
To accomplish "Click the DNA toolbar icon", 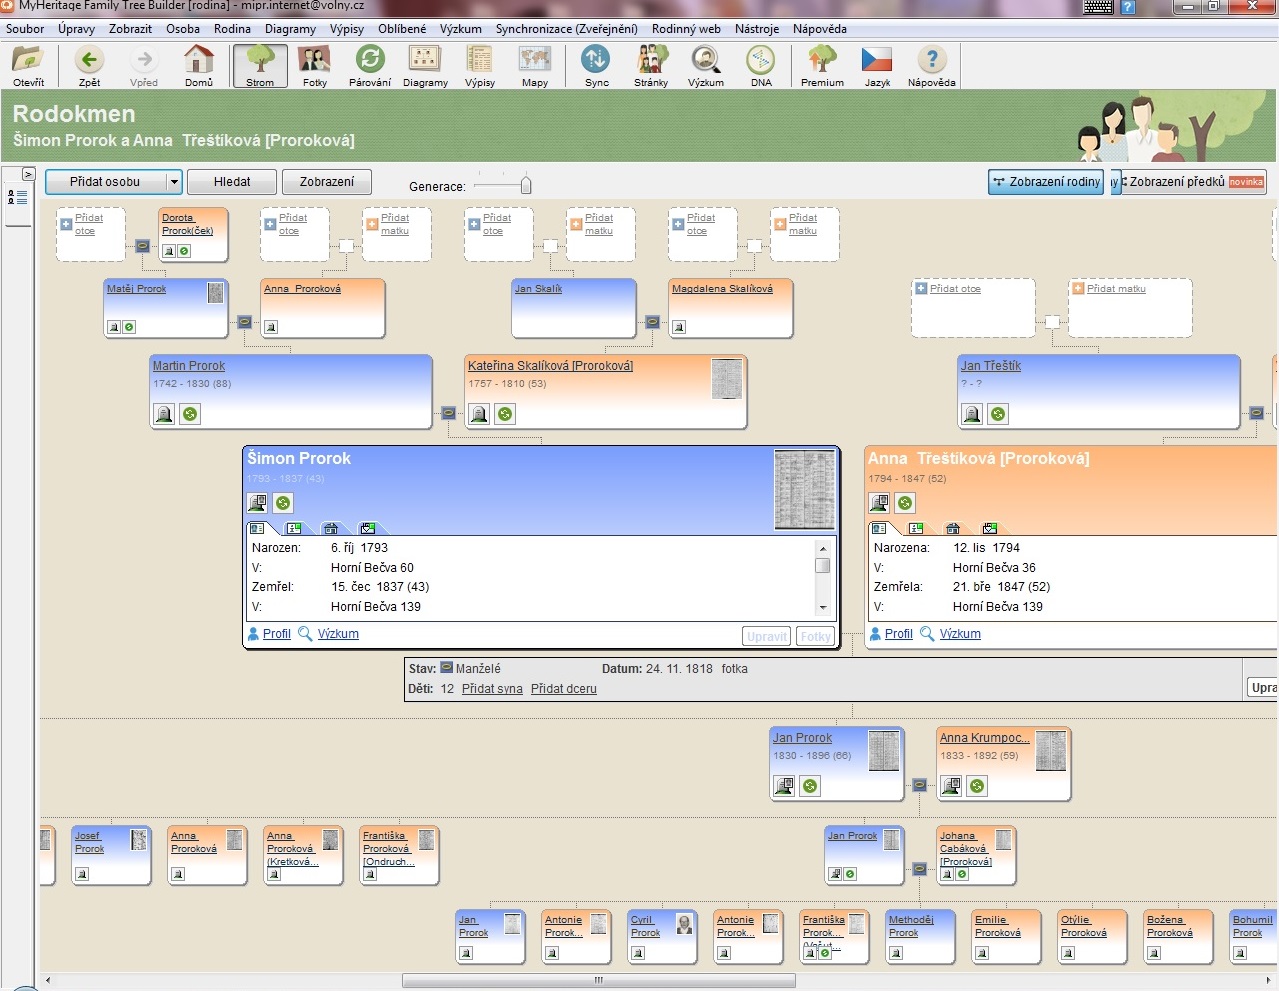I will [x=761, y=66].
